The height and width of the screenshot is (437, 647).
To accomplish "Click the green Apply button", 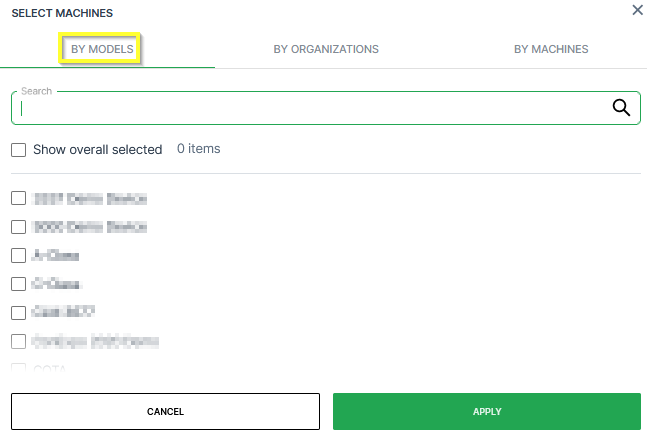I will tap(486, 411).
